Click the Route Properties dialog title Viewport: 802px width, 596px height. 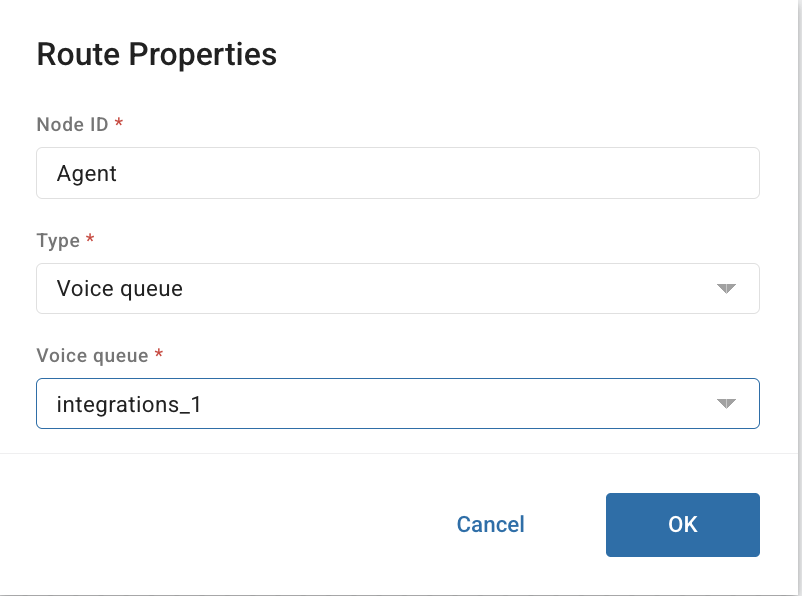point(156,55)
